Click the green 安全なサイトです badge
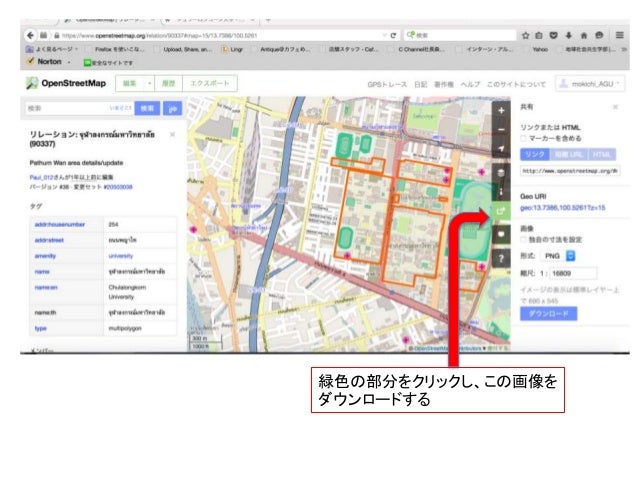The height and width of the screenshot is (479, 638). coord(108,63)
